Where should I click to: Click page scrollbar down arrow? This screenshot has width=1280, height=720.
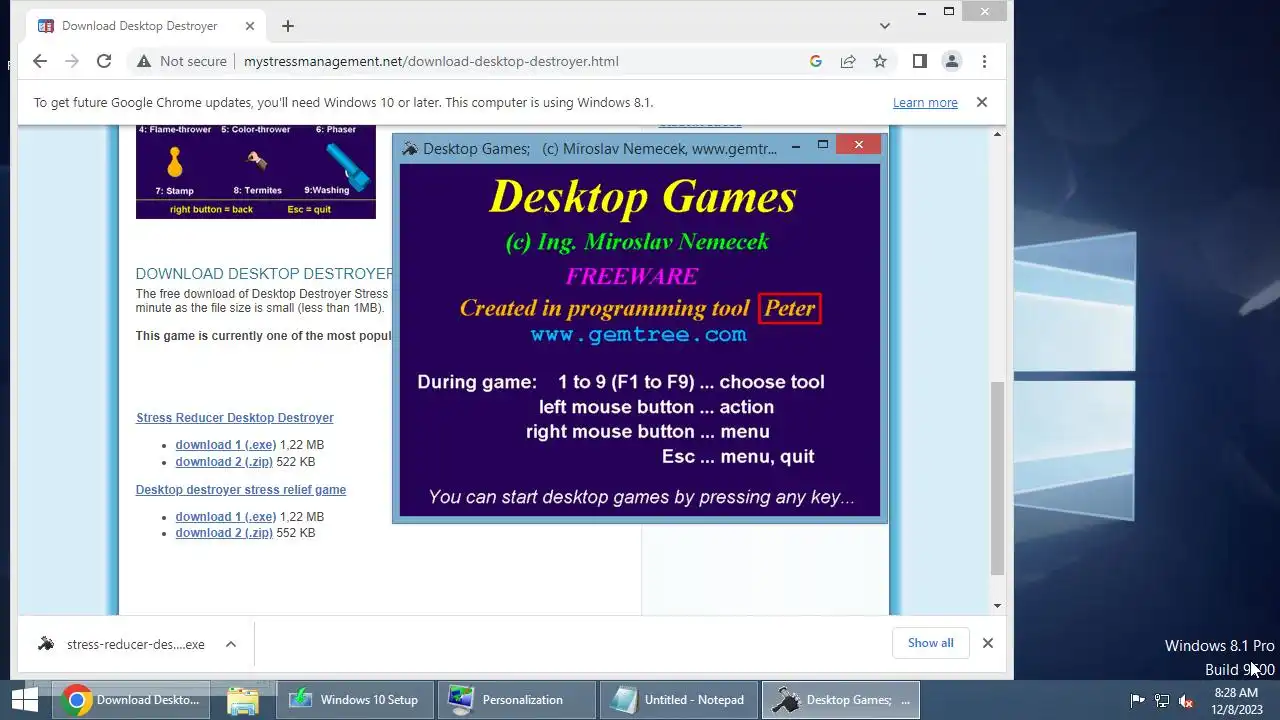pos(997,606)
